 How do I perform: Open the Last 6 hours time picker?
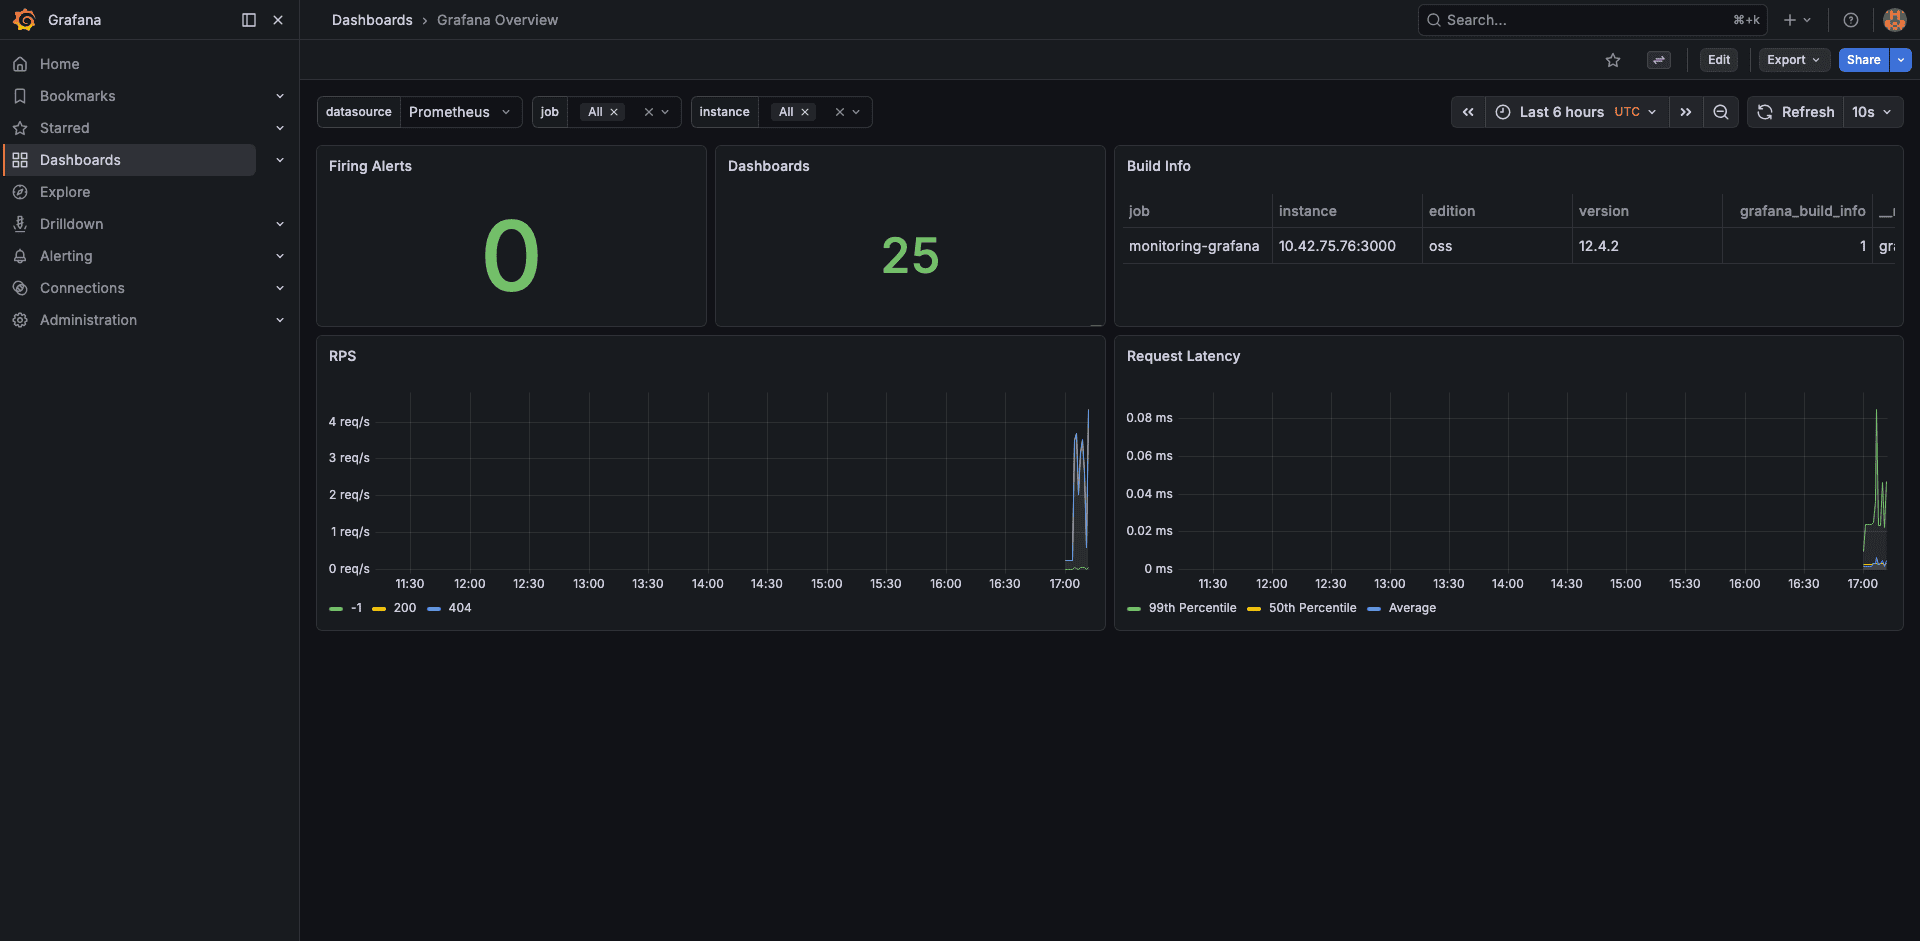point(1560,112)
